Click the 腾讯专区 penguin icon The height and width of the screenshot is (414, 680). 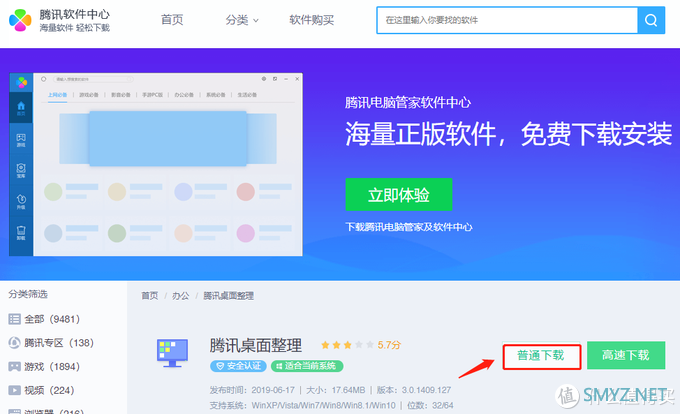point(14,343)
